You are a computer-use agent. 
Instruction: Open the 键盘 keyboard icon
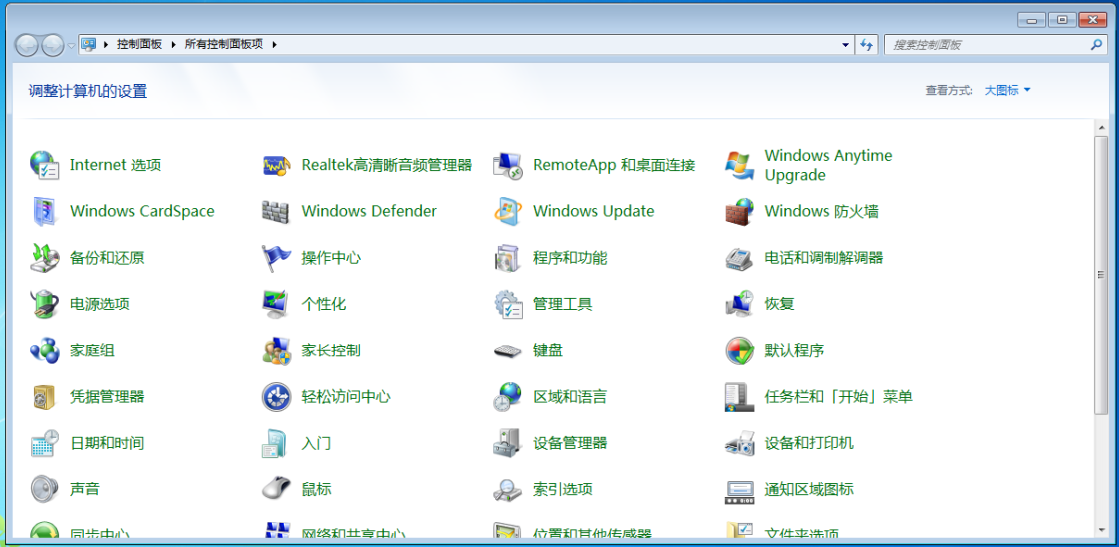508,350
